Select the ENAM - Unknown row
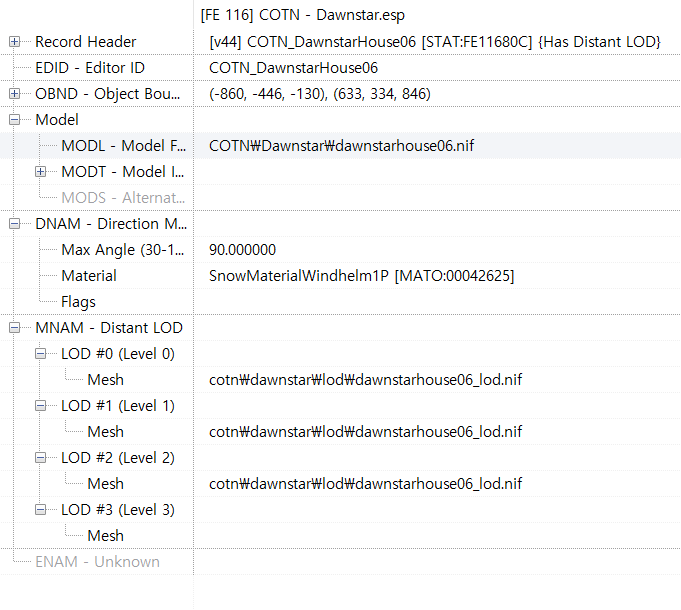Viewport: 681px width, 610px height. click(97, 562)
